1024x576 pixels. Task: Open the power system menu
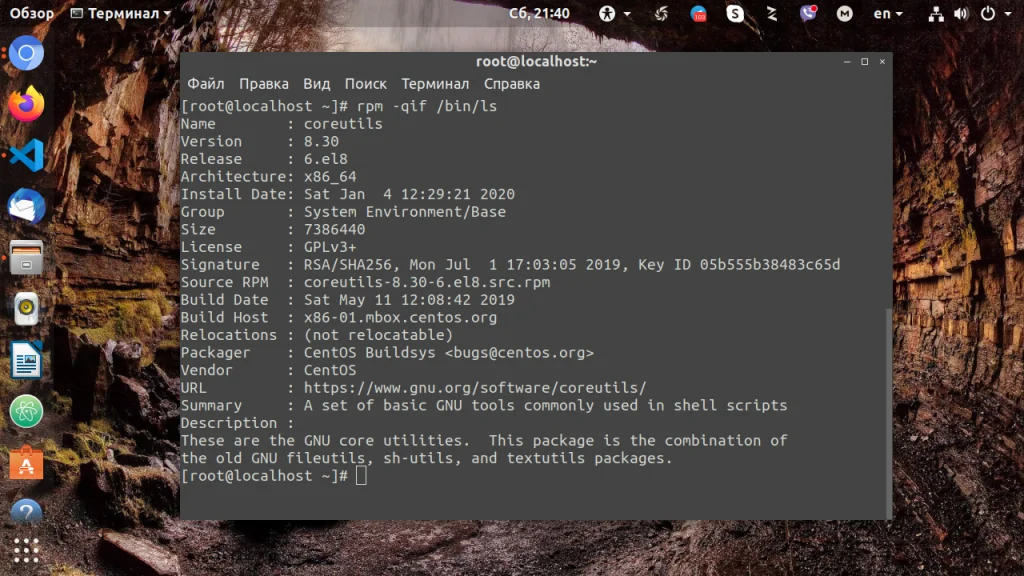995,13
